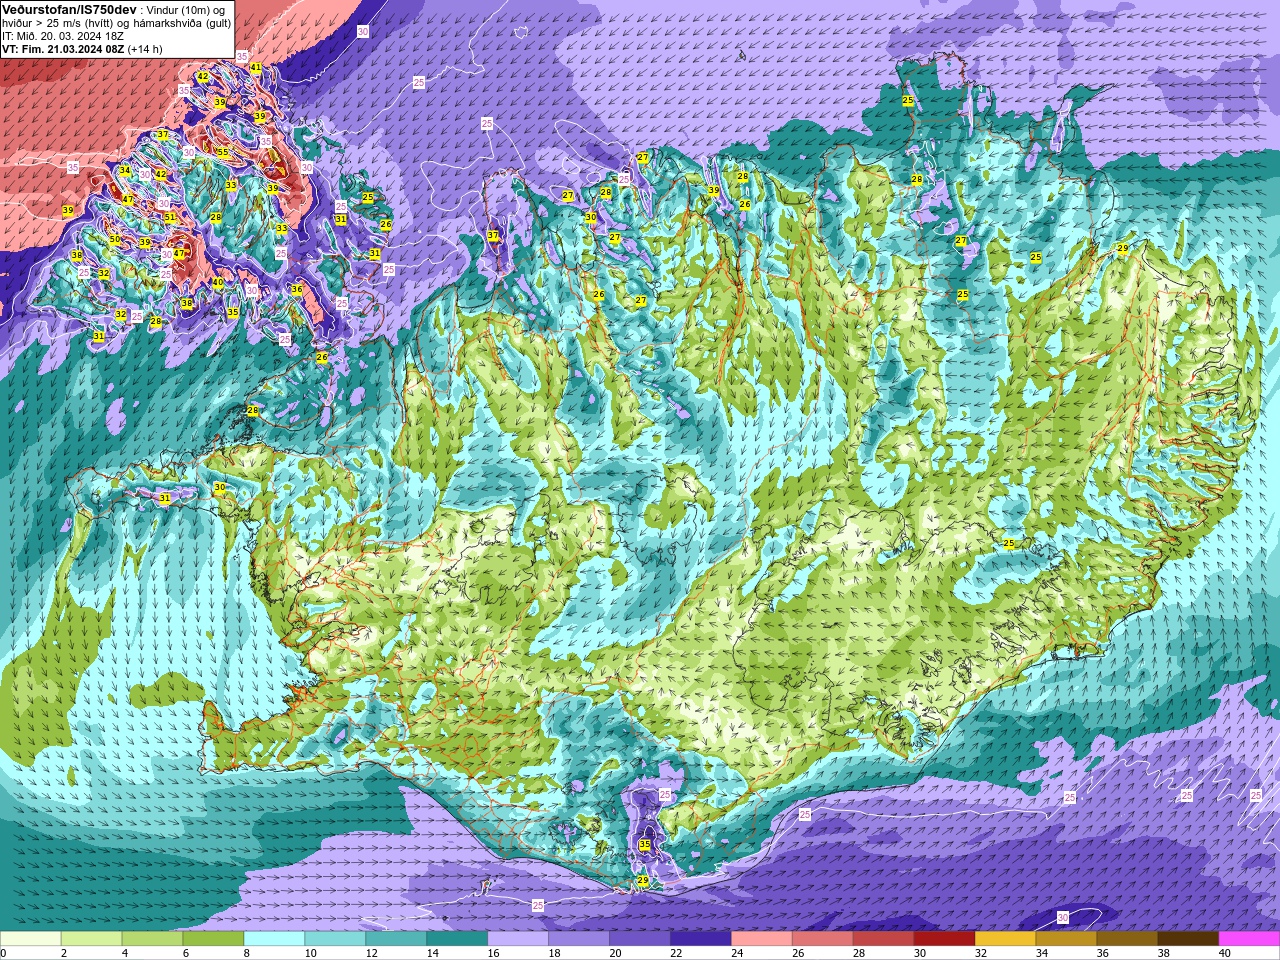Click the legend scale number 28
This screenshot has width=1280, height=960.
859,954
